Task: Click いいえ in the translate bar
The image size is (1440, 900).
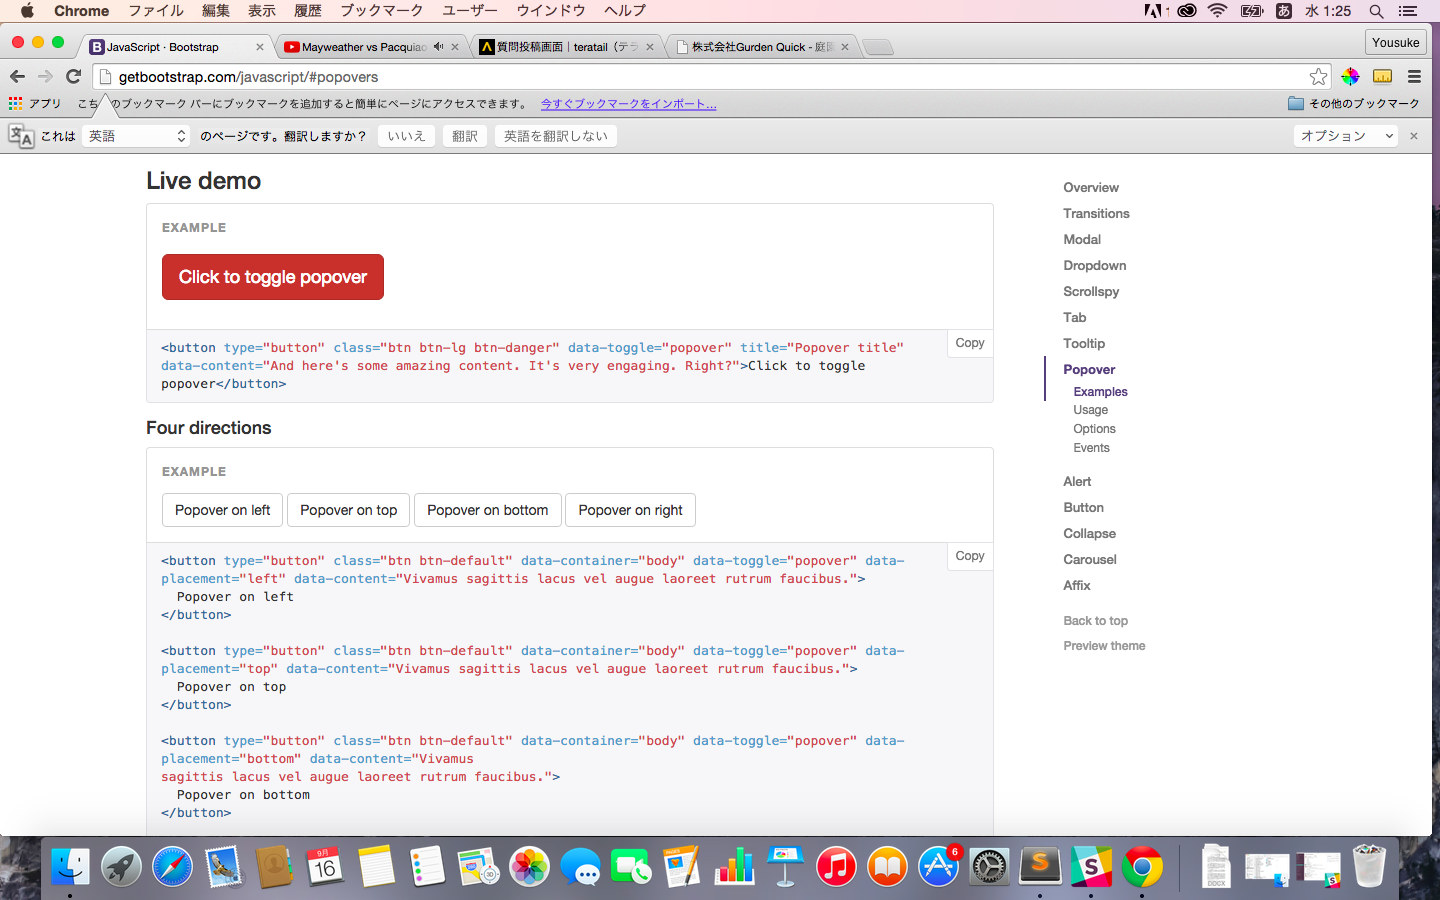Action: 406,136
